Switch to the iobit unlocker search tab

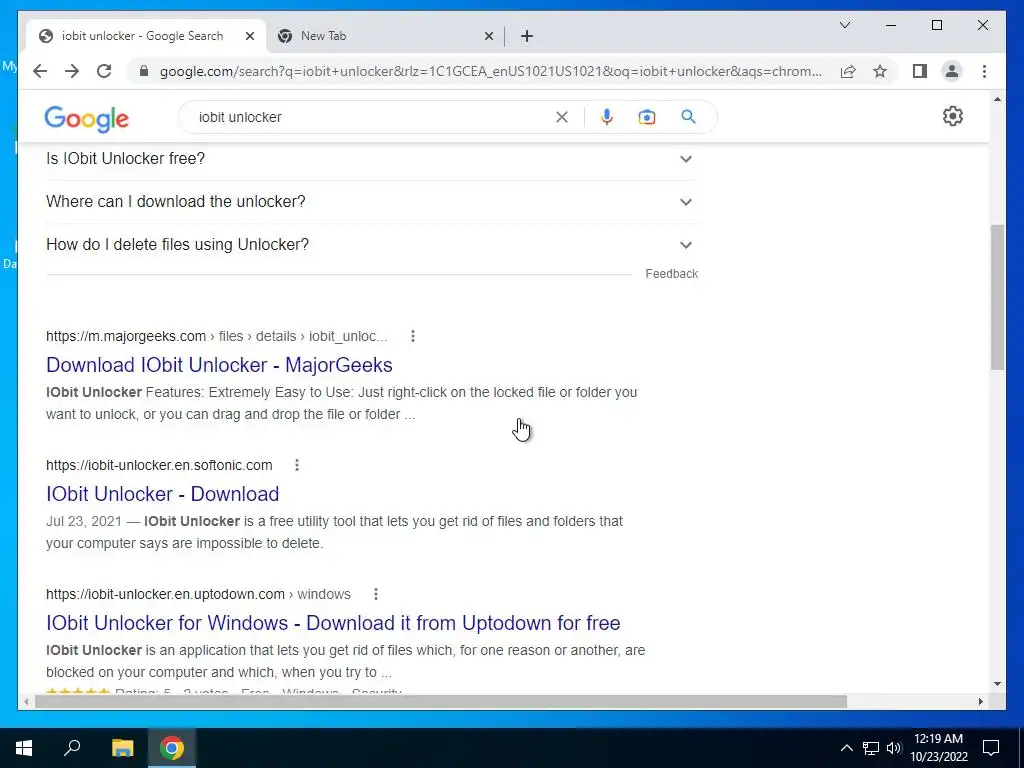tap(144, 36)
